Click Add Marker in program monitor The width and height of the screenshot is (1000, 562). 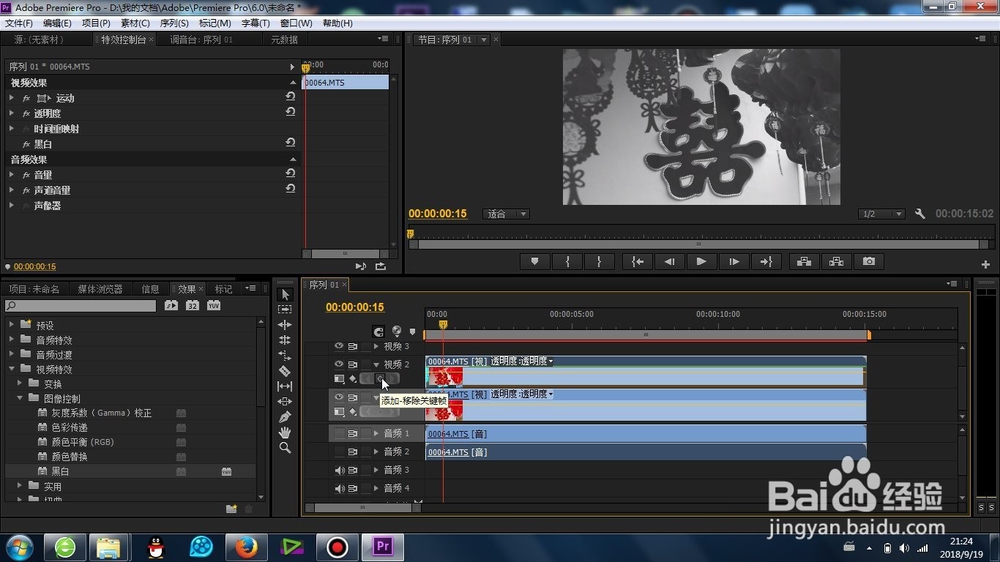pos(534,262)
